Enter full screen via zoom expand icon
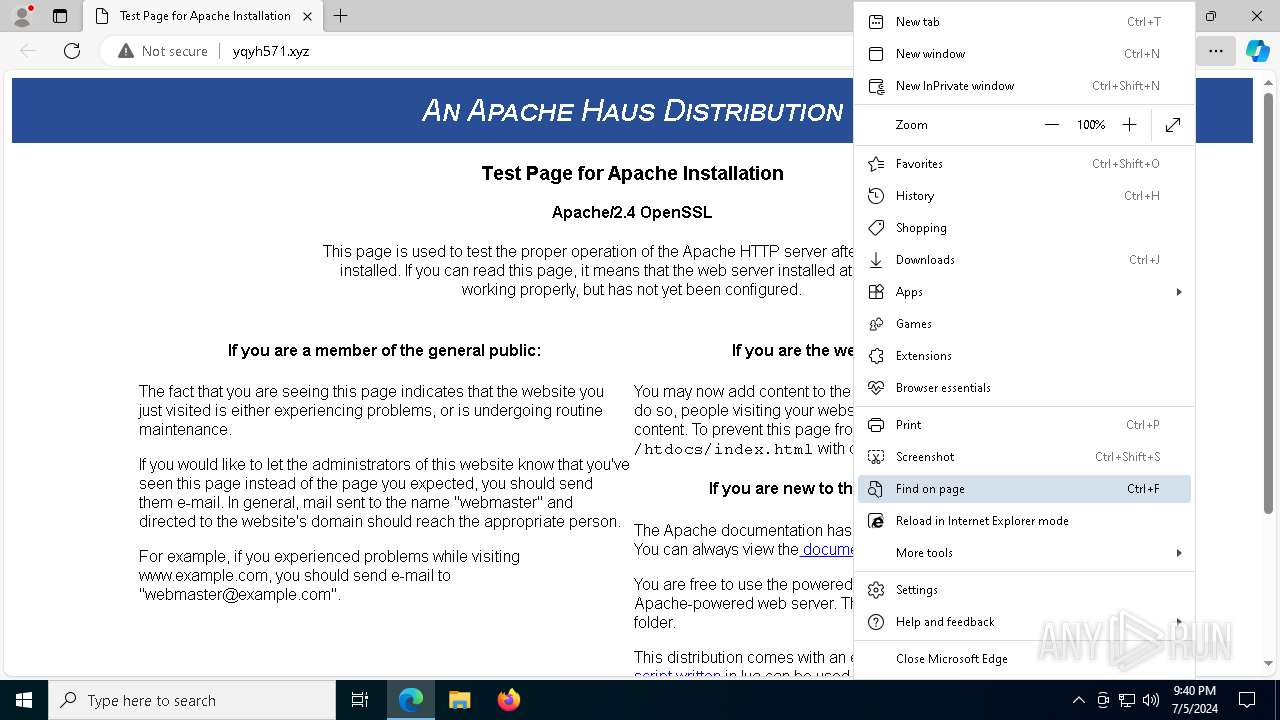Viewport: 1280px width, 720px height. (x=1173, y=125)
